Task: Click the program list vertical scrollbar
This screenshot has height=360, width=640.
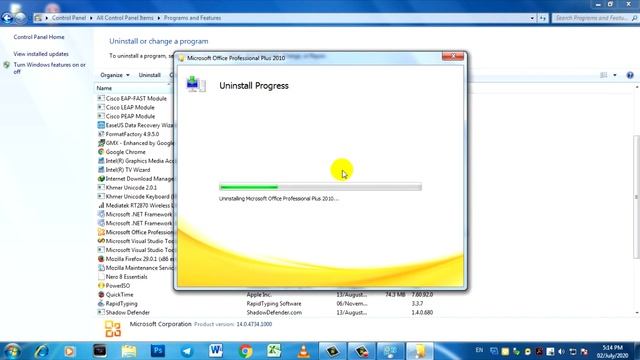Action: (x=636, y=196)
